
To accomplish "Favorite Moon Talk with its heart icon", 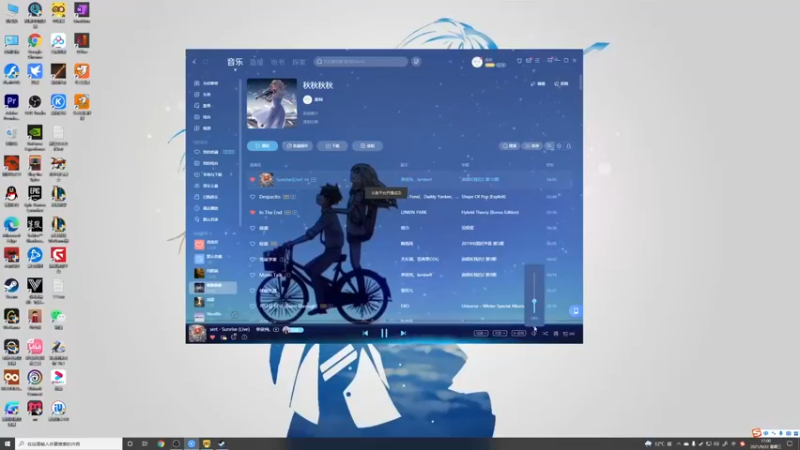I will tap(253, 275).
